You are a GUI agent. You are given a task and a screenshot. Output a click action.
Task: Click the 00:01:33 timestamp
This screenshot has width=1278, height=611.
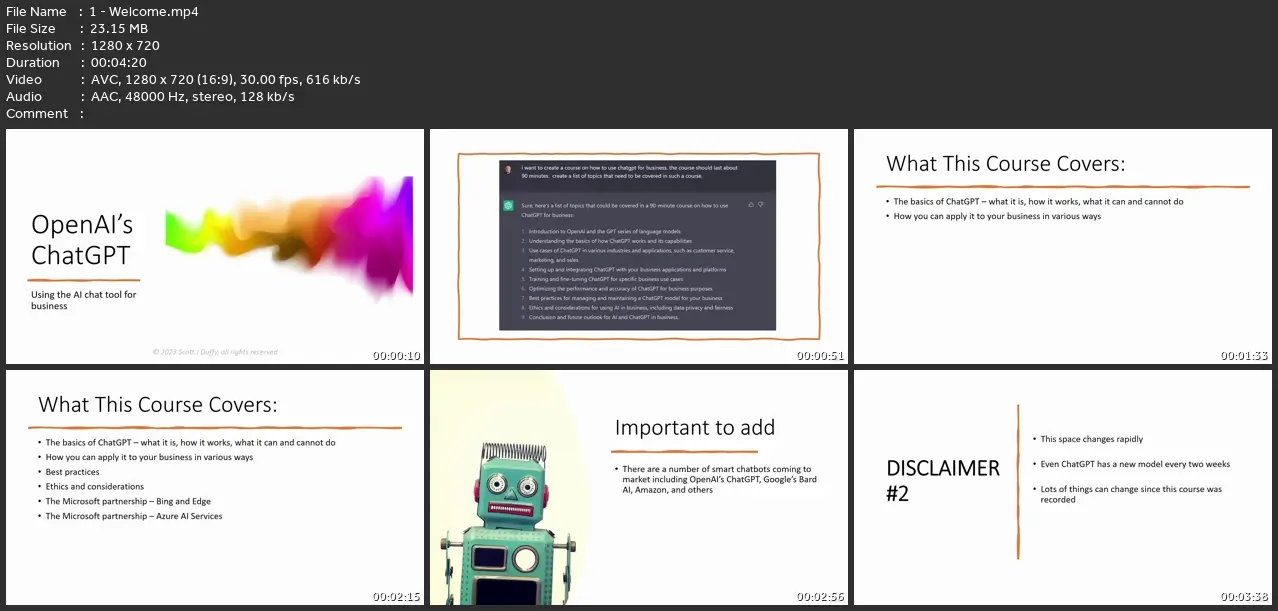pyautogui.click(x=1245, y=356)
